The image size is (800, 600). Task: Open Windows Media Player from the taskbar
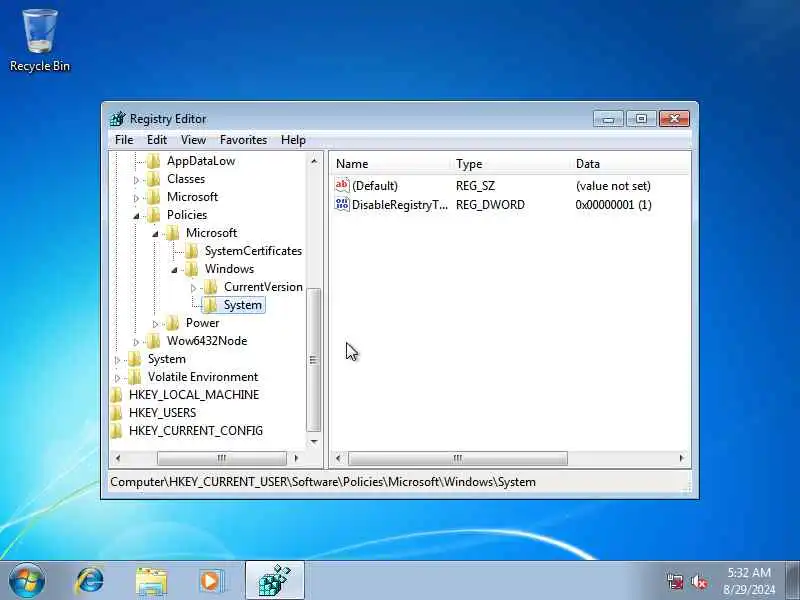212,581
